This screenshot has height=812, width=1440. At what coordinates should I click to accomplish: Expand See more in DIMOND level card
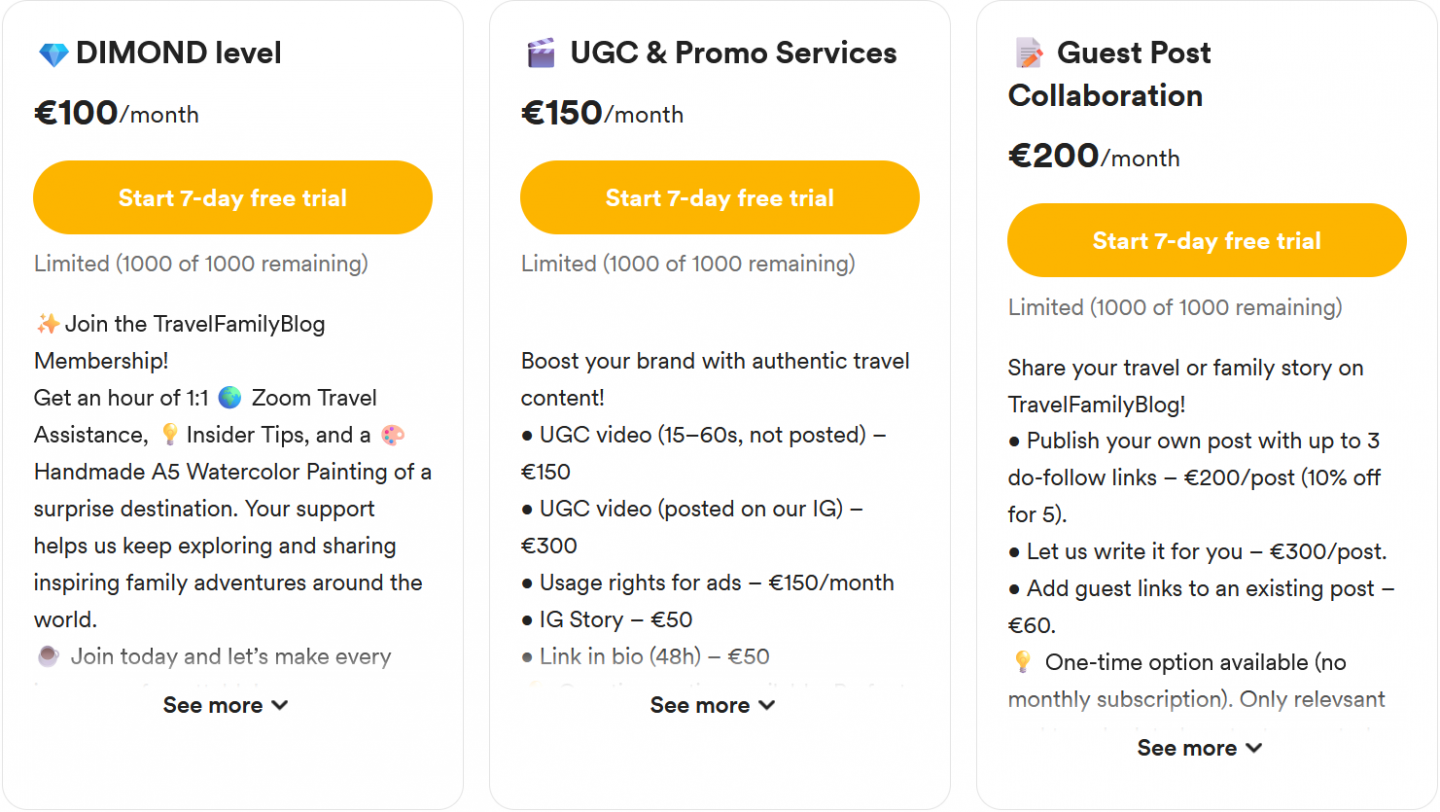(225, 705)
